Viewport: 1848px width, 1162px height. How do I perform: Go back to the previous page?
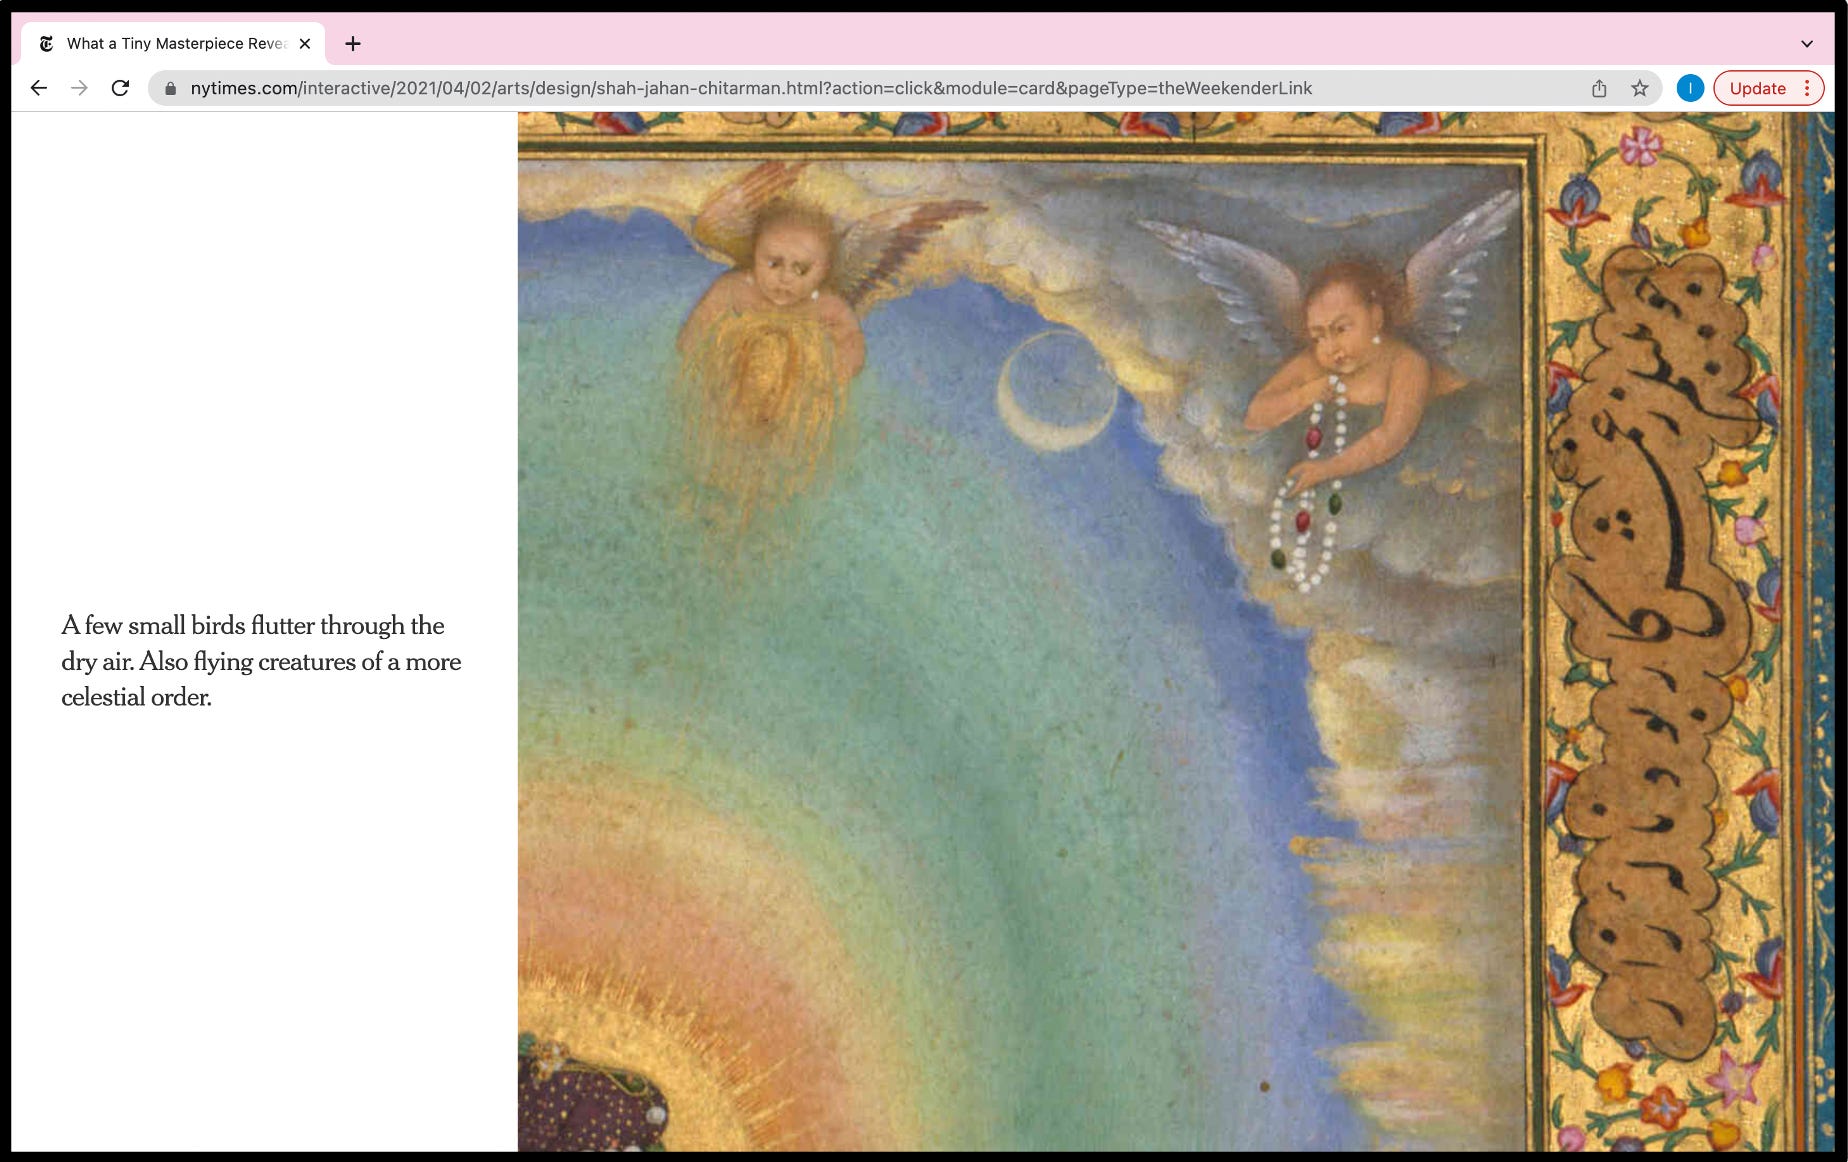tap(39, 88)
